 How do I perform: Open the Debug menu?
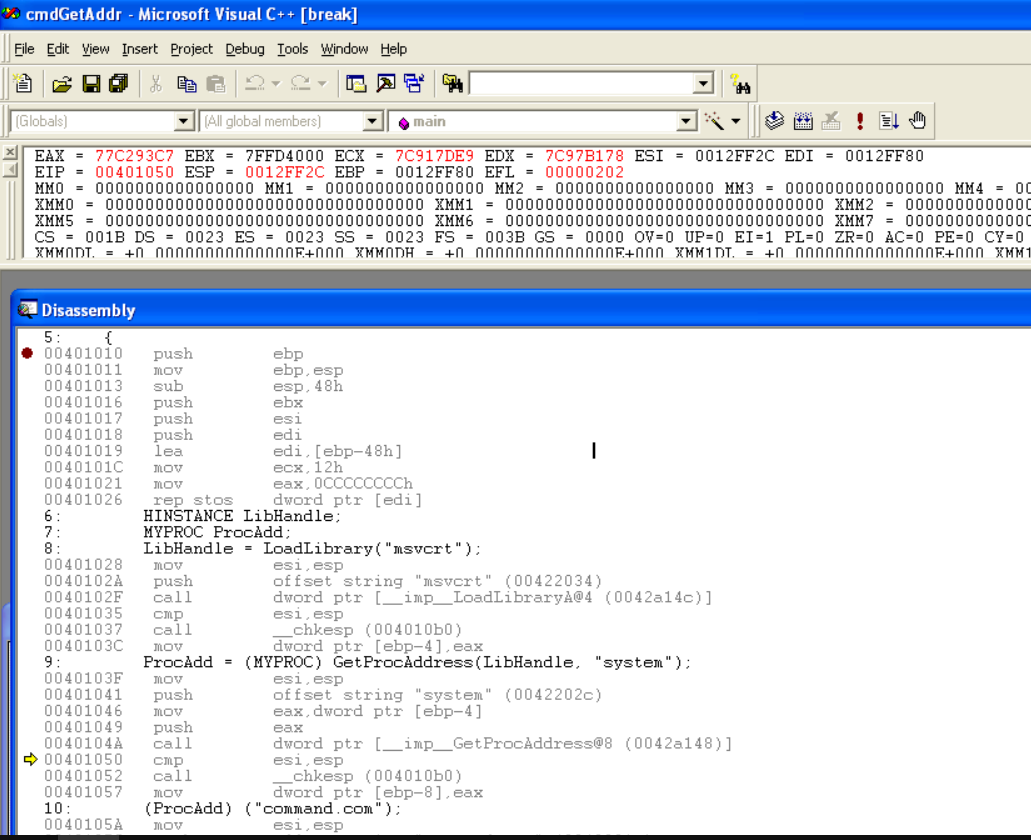tap(245, 48)
